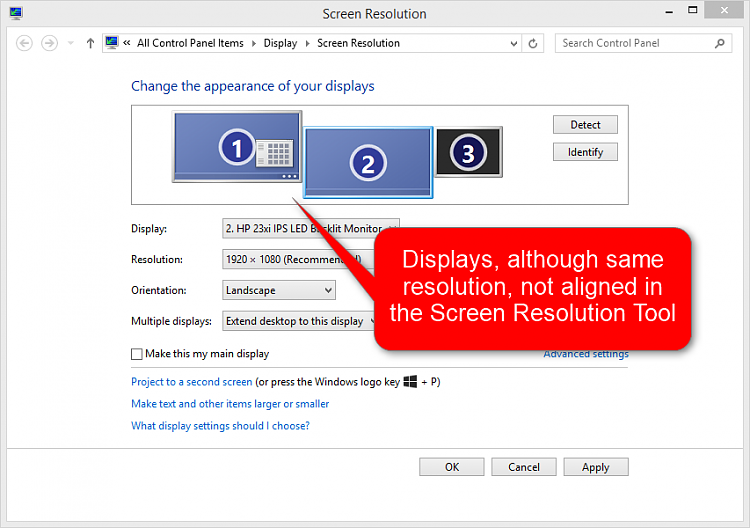Expand arrow after All Control Panel Items
This screenshot has width=750, height=528.
pos(254,44)
